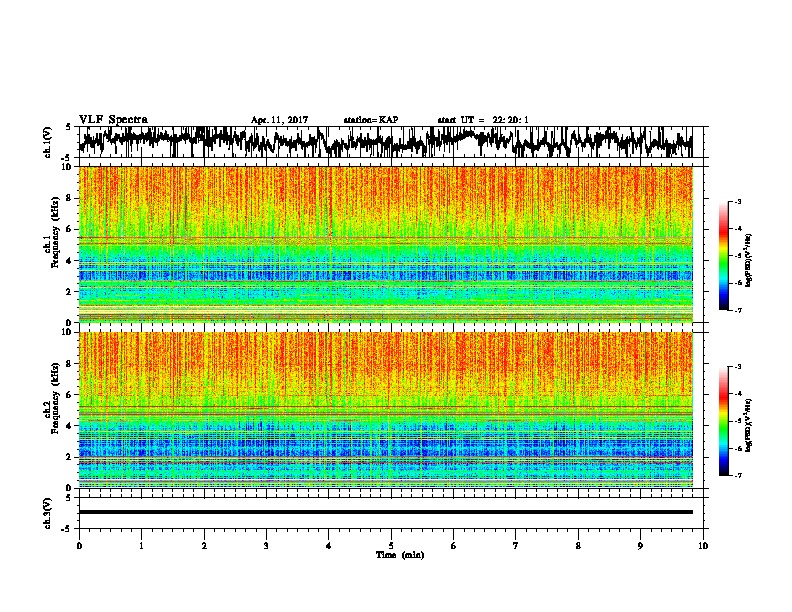This screenshot has width=792, height=612.
Task: Click the flat black ch.3(V) trace line
Action: tap(386, 512)
